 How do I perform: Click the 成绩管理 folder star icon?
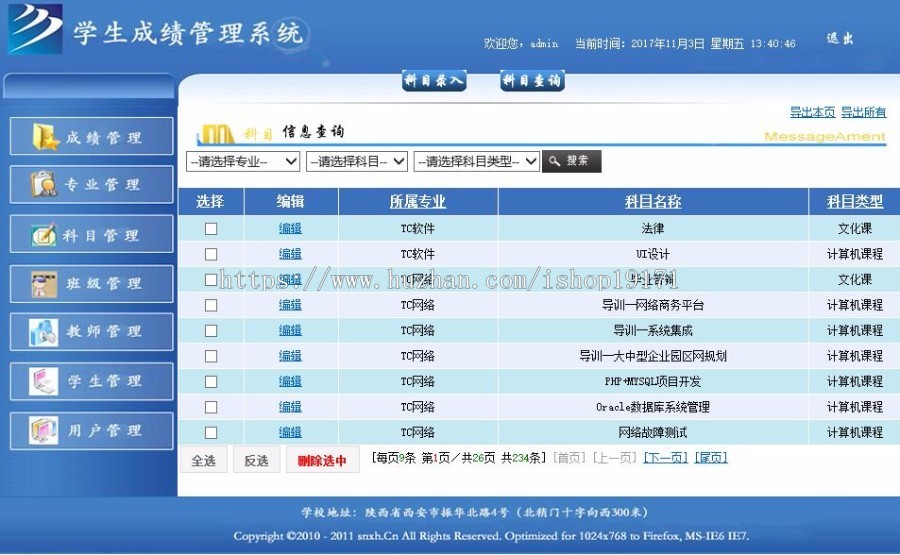point(45,137)
